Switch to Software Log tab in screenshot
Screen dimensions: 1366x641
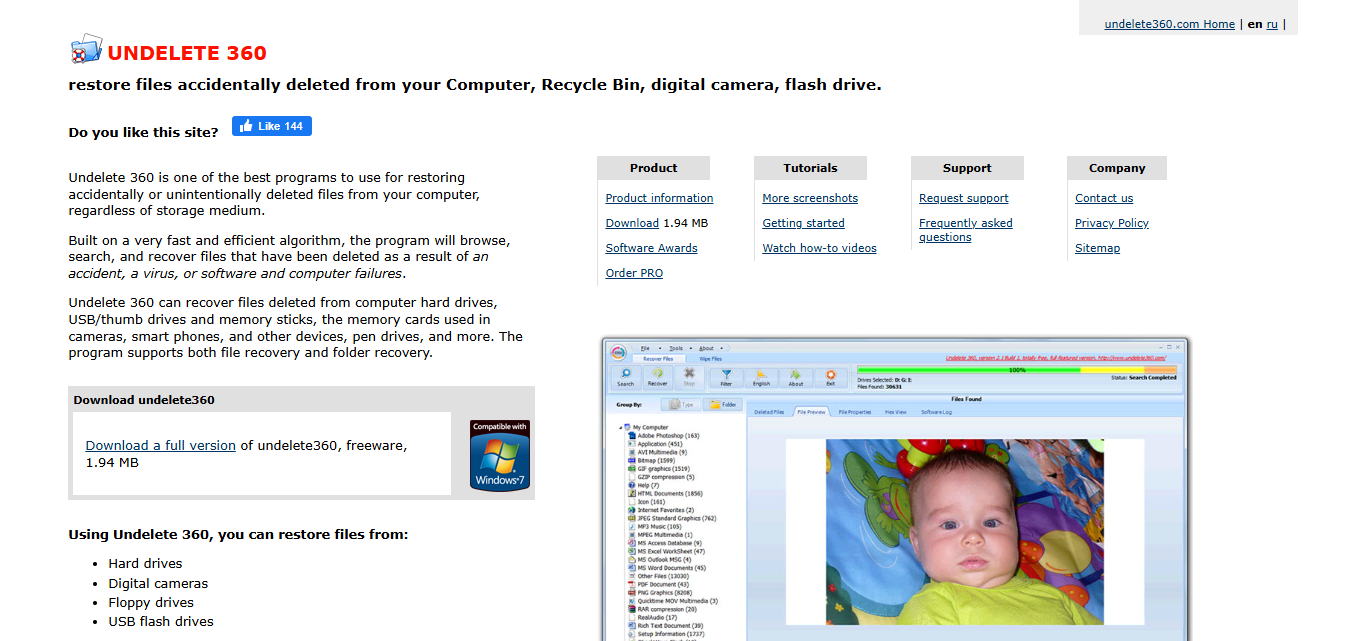[937, 412]
